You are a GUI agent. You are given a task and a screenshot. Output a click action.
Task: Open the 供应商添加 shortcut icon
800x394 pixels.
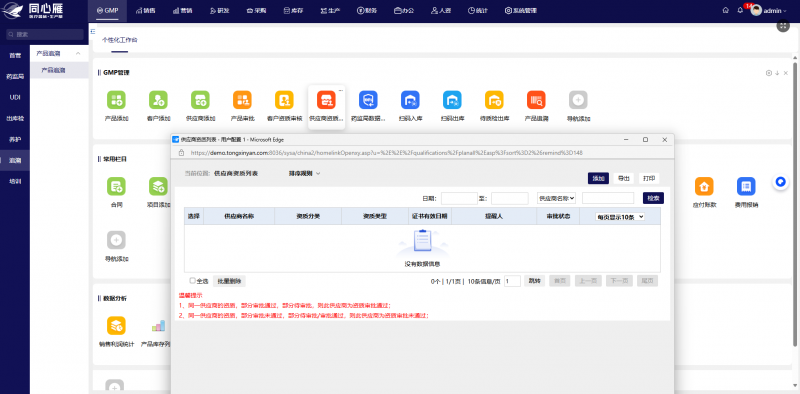tap(200, 100)
